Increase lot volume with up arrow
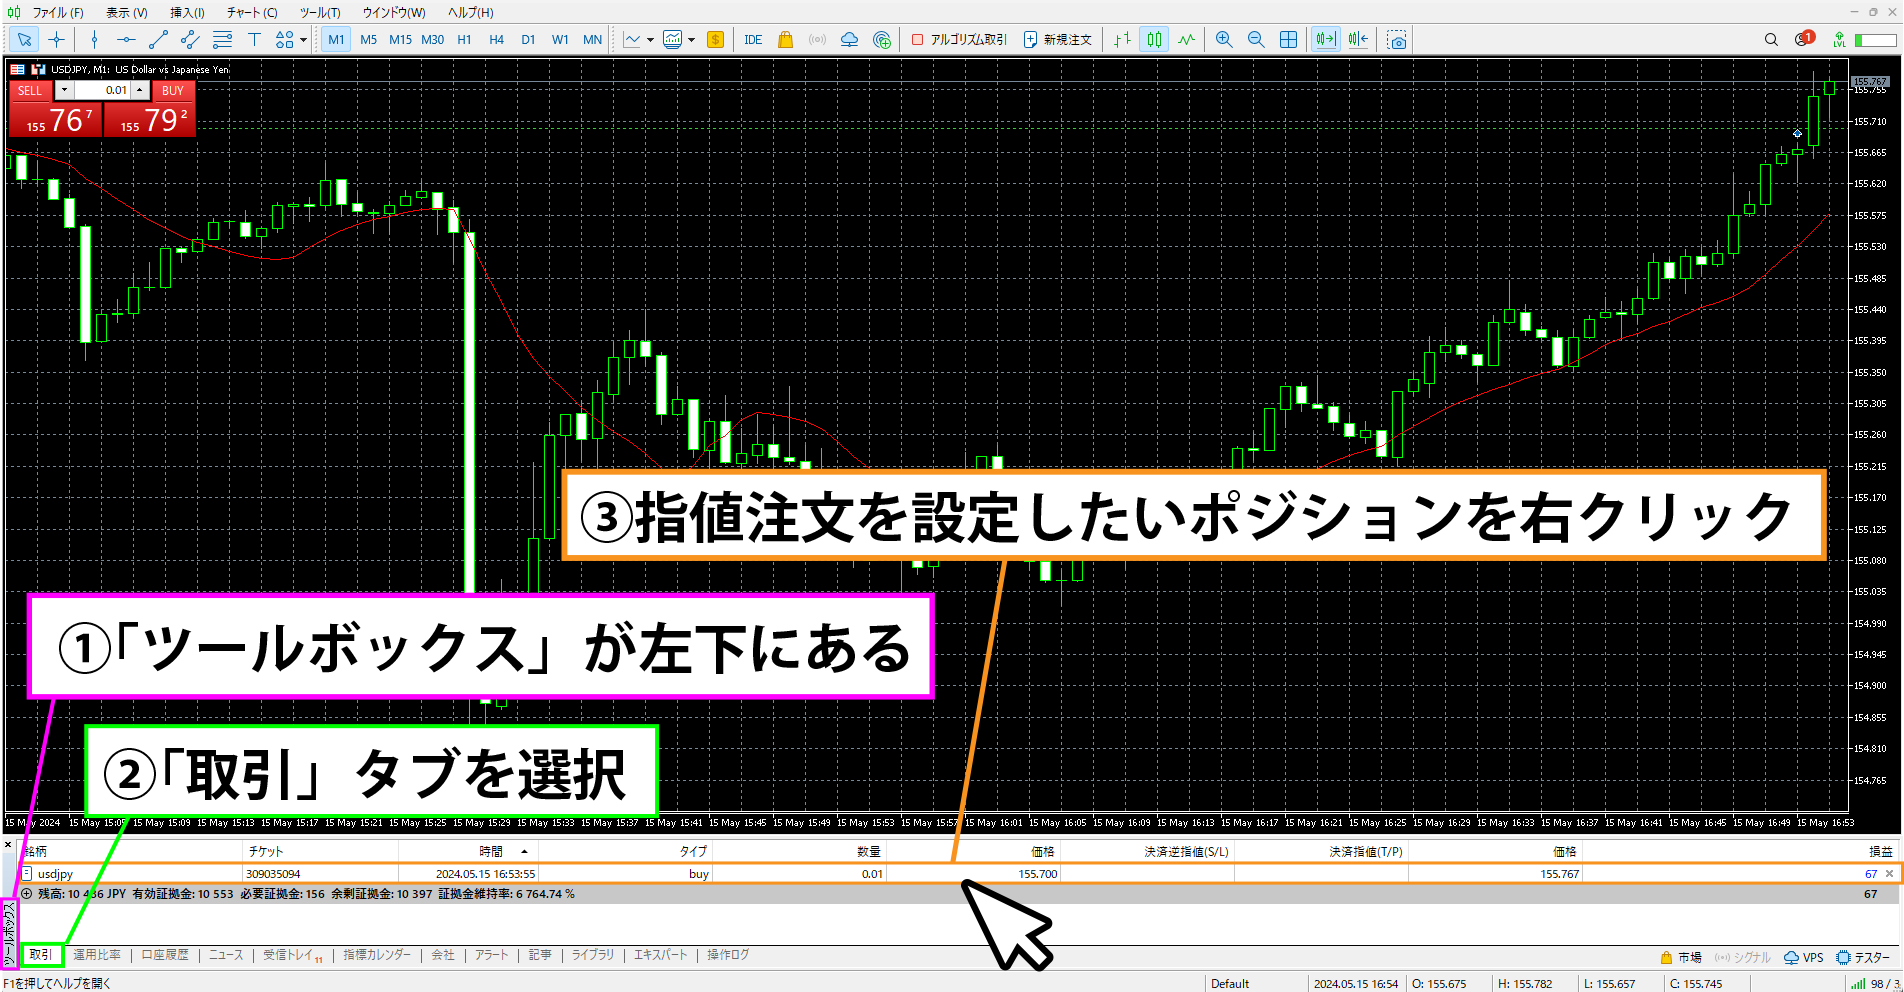This screenshot has width=1904, height=992. click(x=140, y=90)
